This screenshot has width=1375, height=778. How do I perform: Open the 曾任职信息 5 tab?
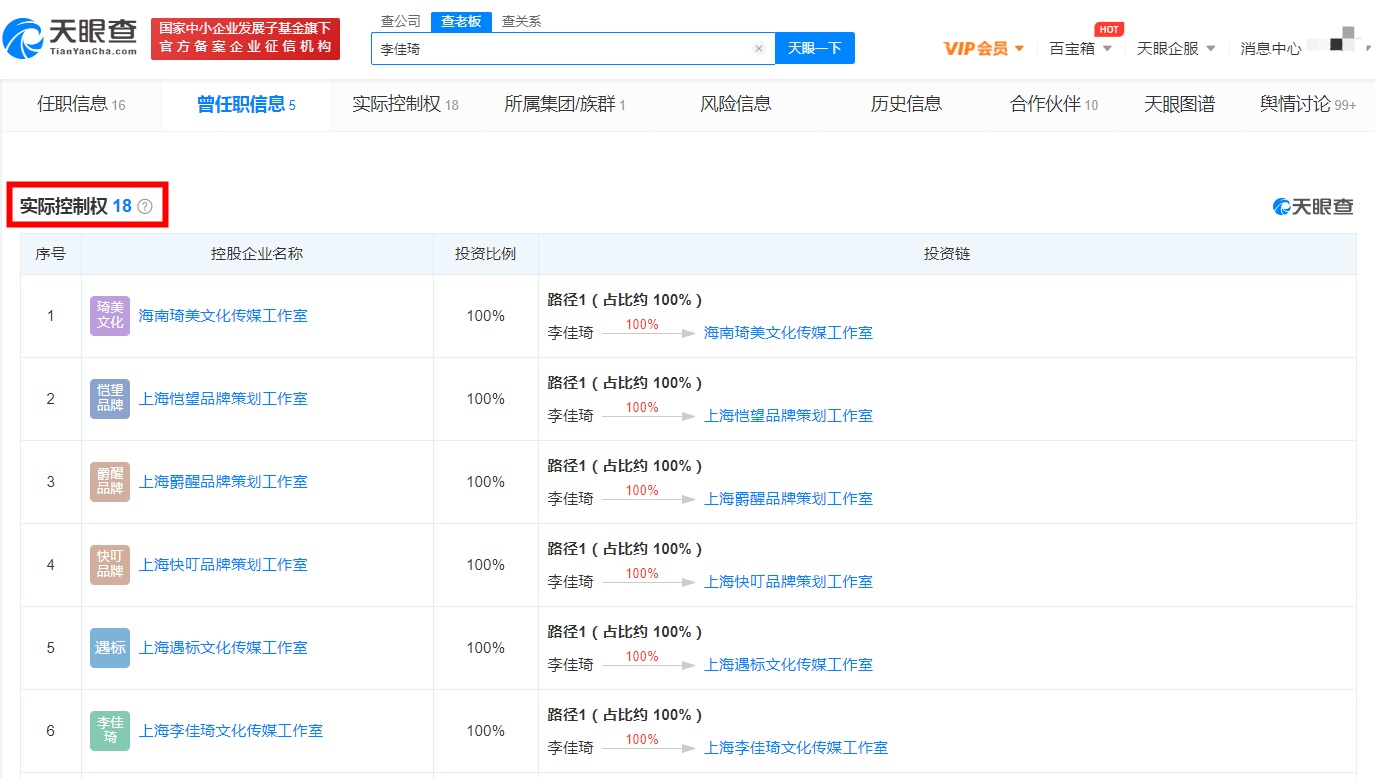pos(246,104)
